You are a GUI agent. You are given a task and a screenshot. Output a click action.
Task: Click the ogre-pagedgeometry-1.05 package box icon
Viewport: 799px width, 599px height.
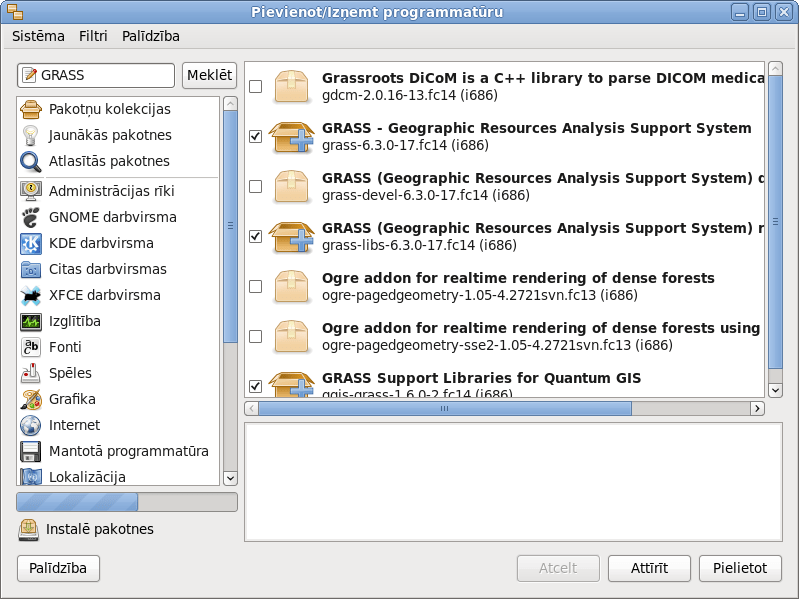[x=291, y=287]
